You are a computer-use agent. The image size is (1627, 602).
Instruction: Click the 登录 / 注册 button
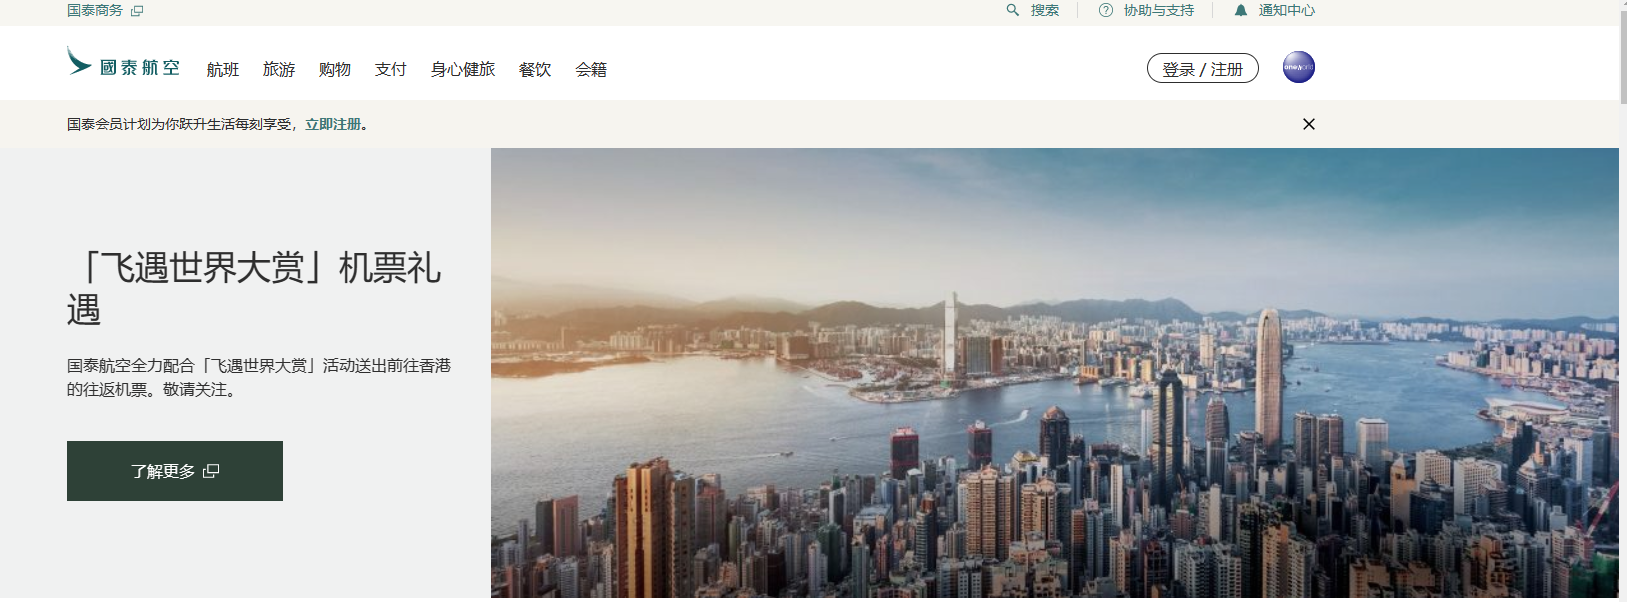pos(1203,68)
